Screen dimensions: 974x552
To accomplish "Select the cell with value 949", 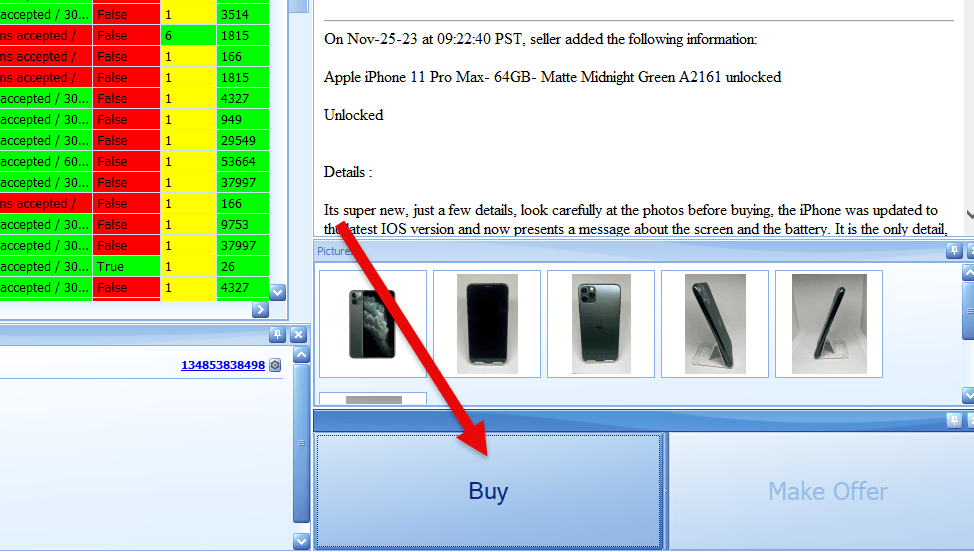I will (x=243, y=119).
